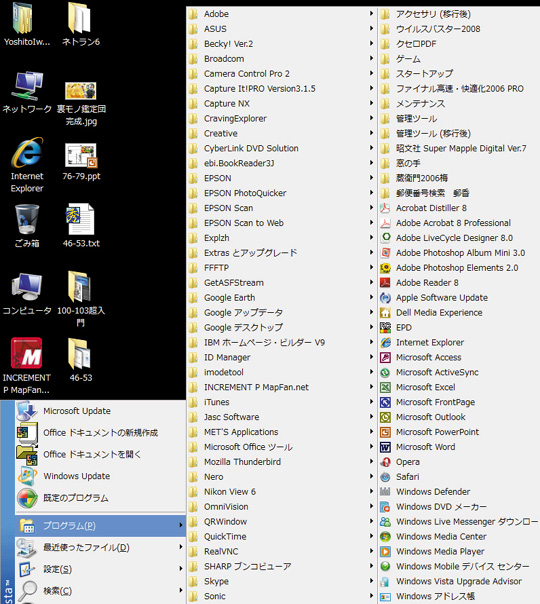This screenshot has height=604, width=540.
Task: Open the Google Earth program folder
Action: tap(282, 298)
